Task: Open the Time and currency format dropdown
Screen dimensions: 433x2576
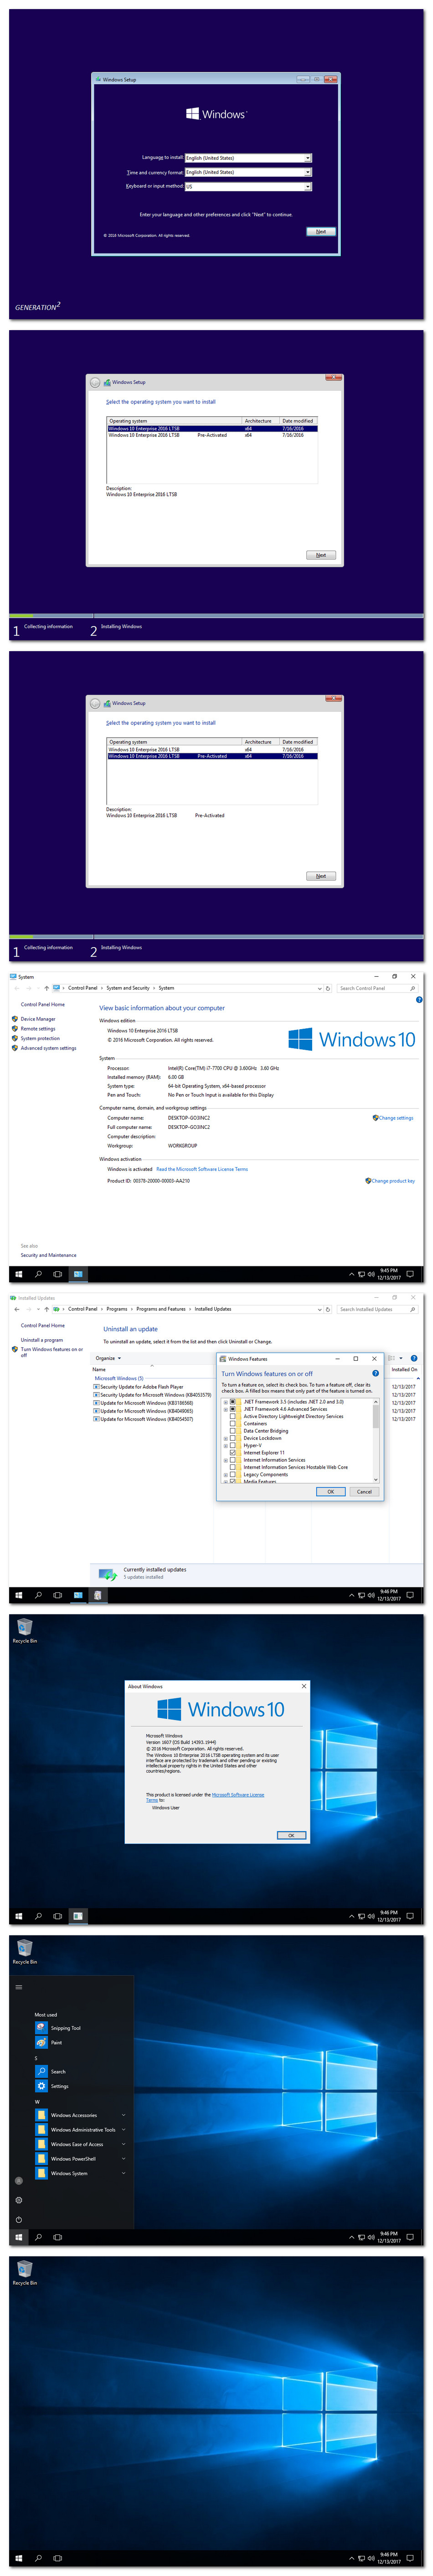Action: coord(248,172)
